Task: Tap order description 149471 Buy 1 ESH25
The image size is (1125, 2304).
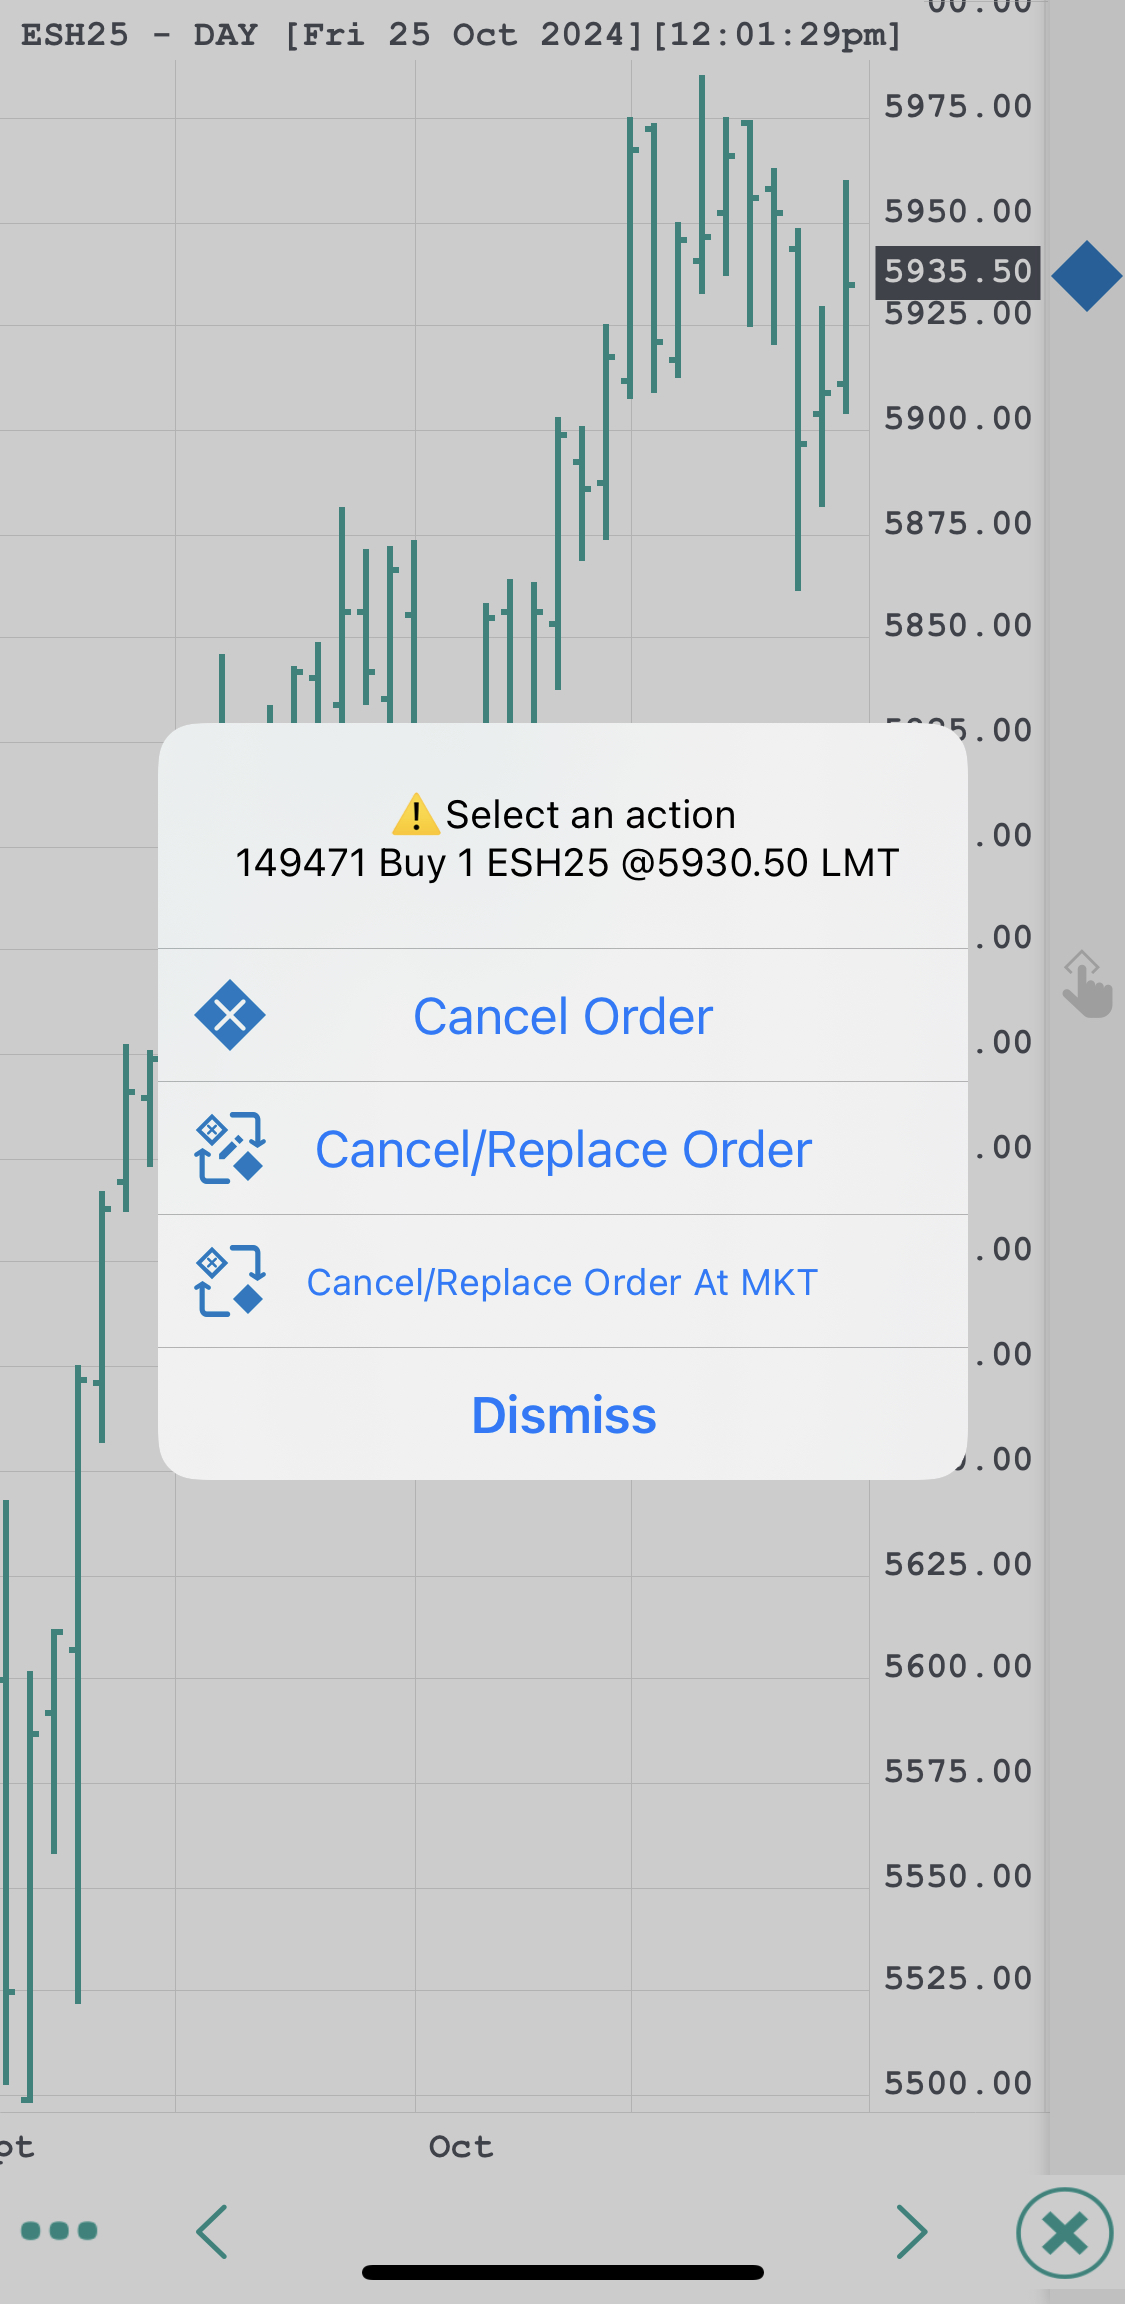Action: (567, 863)
